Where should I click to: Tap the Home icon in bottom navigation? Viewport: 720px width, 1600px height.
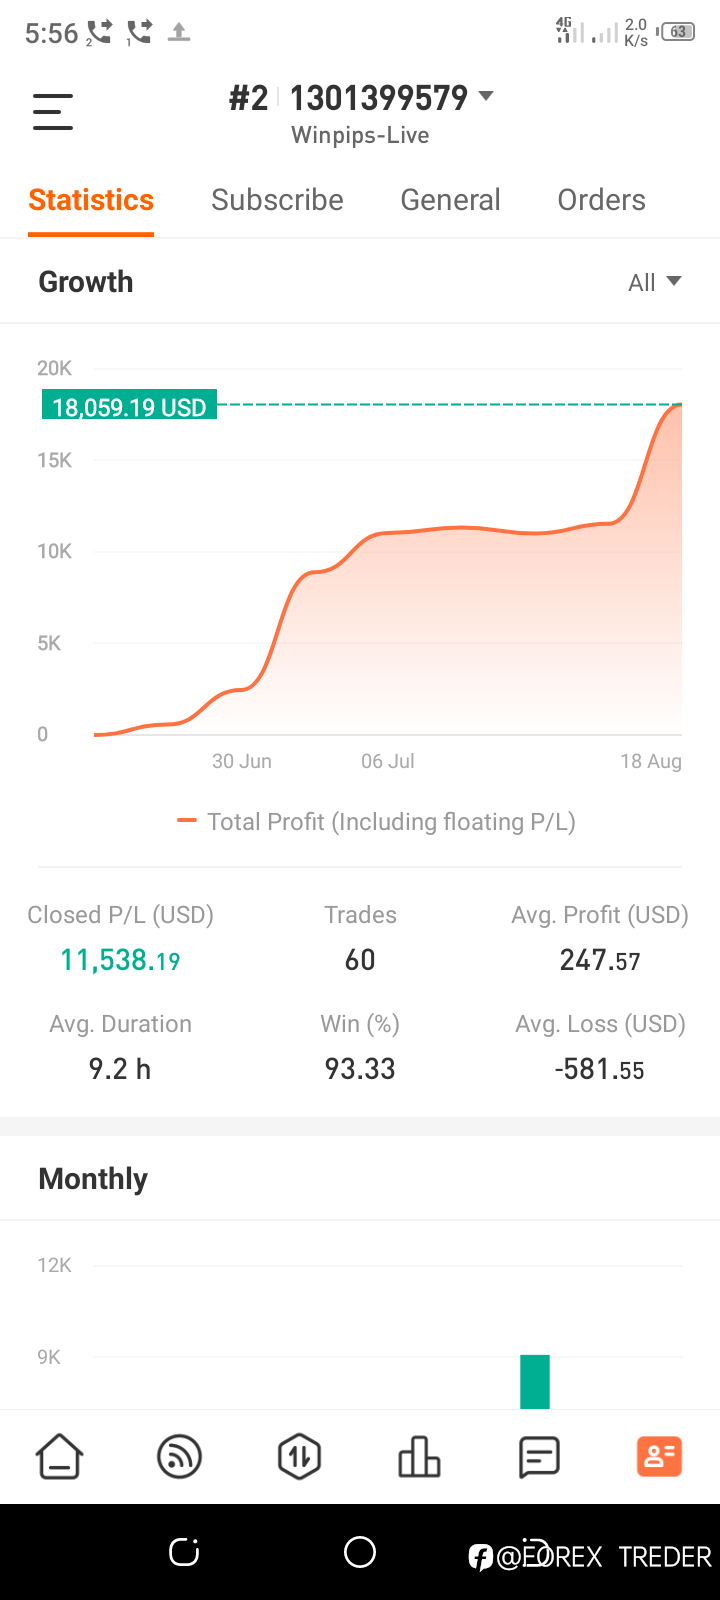(60, 1456)
